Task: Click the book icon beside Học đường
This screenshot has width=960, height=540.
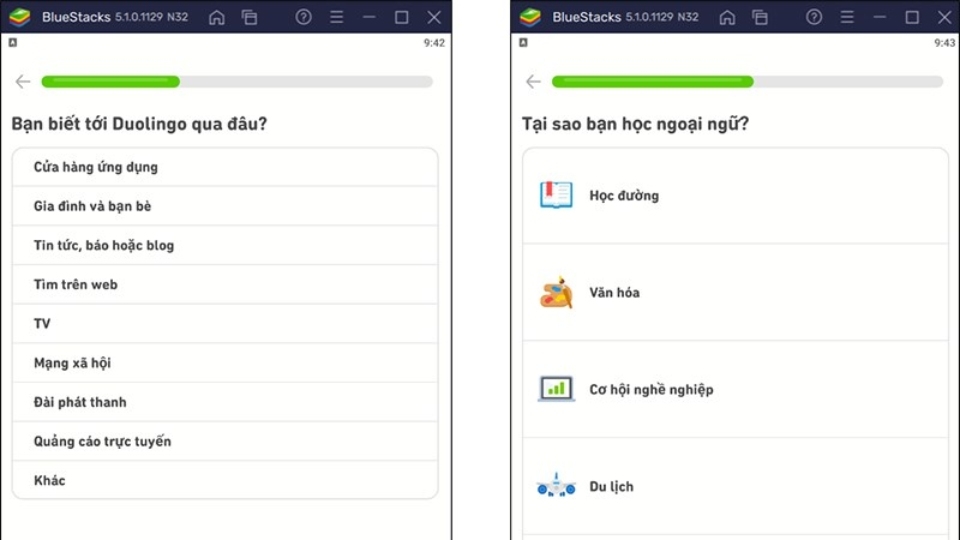Action: coord(556,195)
